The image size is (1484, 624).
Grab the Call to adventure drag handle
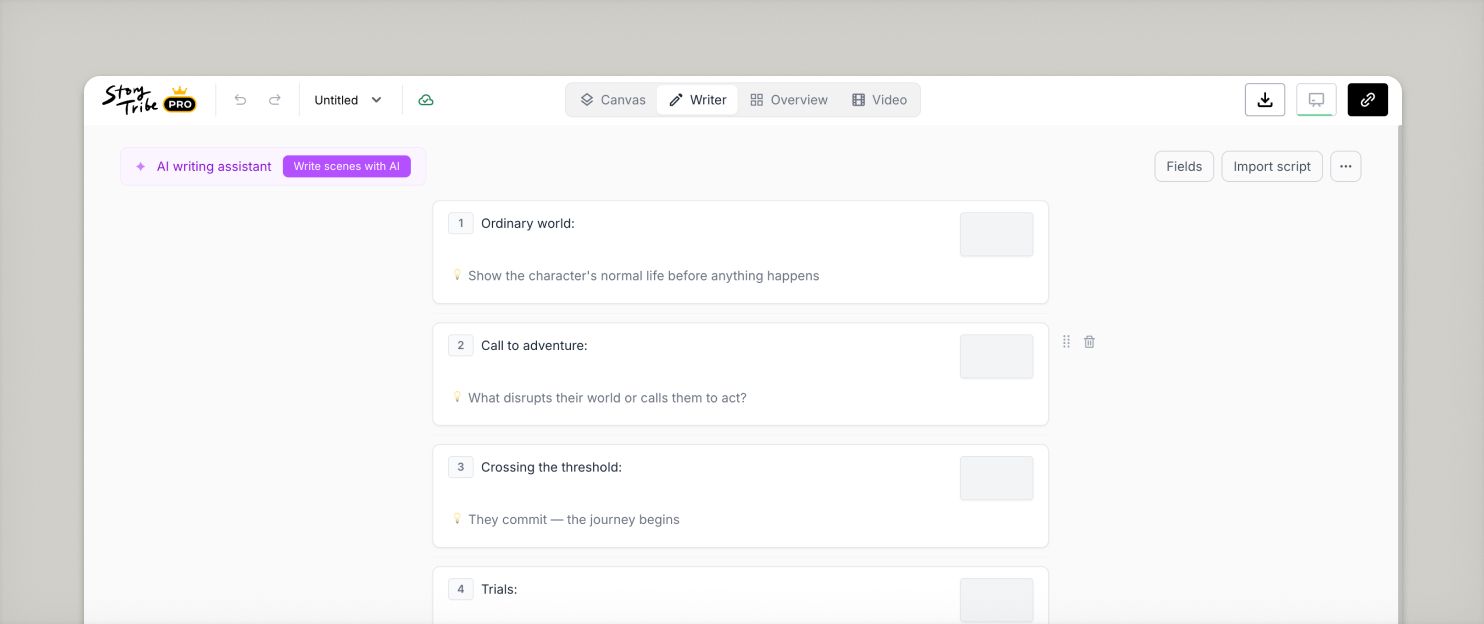point(1066,341)
